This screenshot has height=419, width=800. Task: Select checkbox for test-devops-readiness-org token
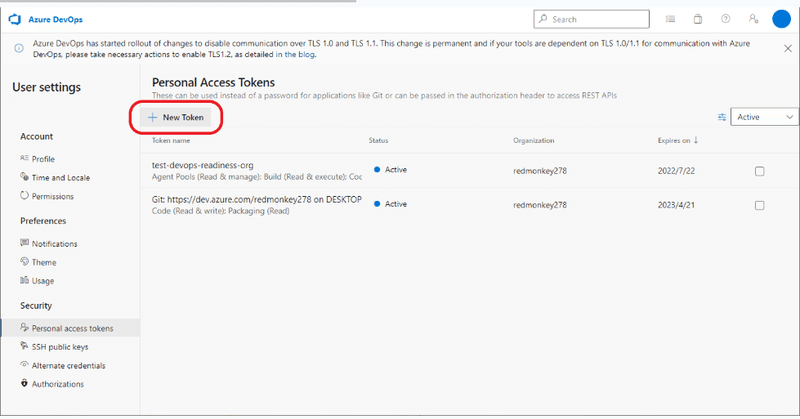[759, 171]
